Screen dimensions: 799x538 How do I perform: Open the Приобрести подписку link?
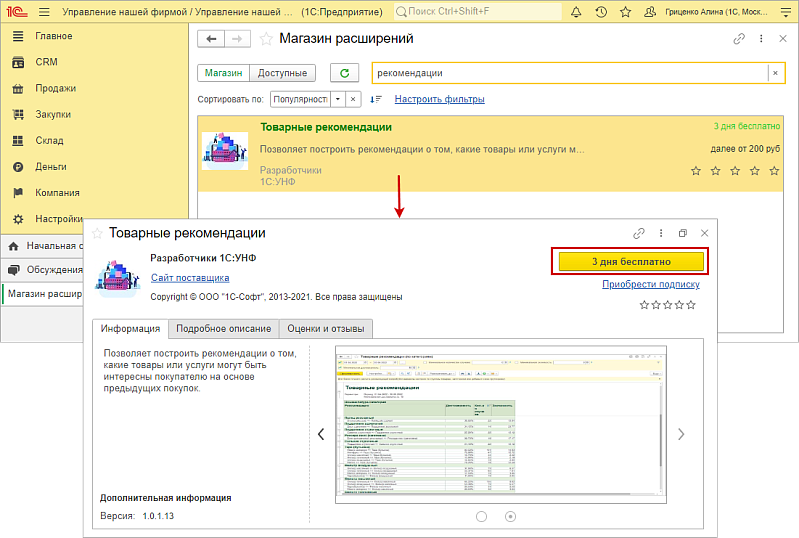[650, 284]
